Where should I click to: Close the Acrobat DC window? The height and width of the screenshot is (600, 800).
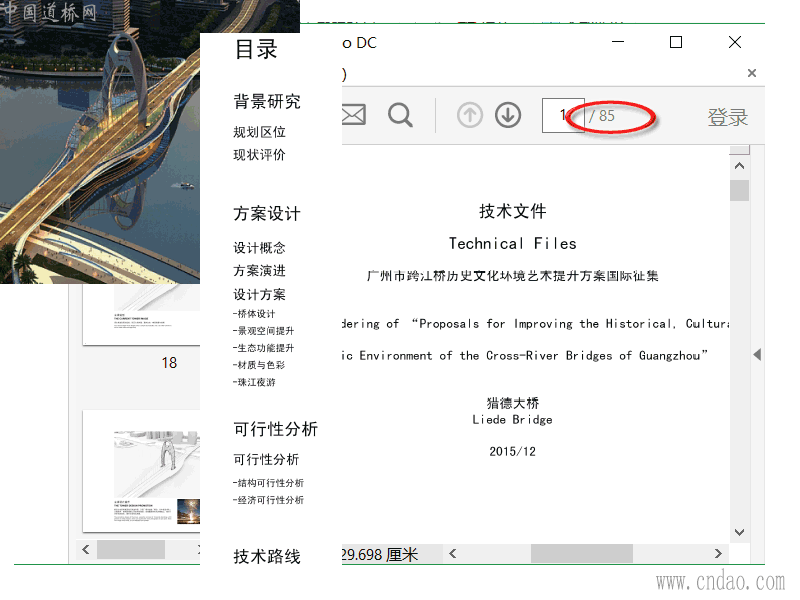point(735,42)
